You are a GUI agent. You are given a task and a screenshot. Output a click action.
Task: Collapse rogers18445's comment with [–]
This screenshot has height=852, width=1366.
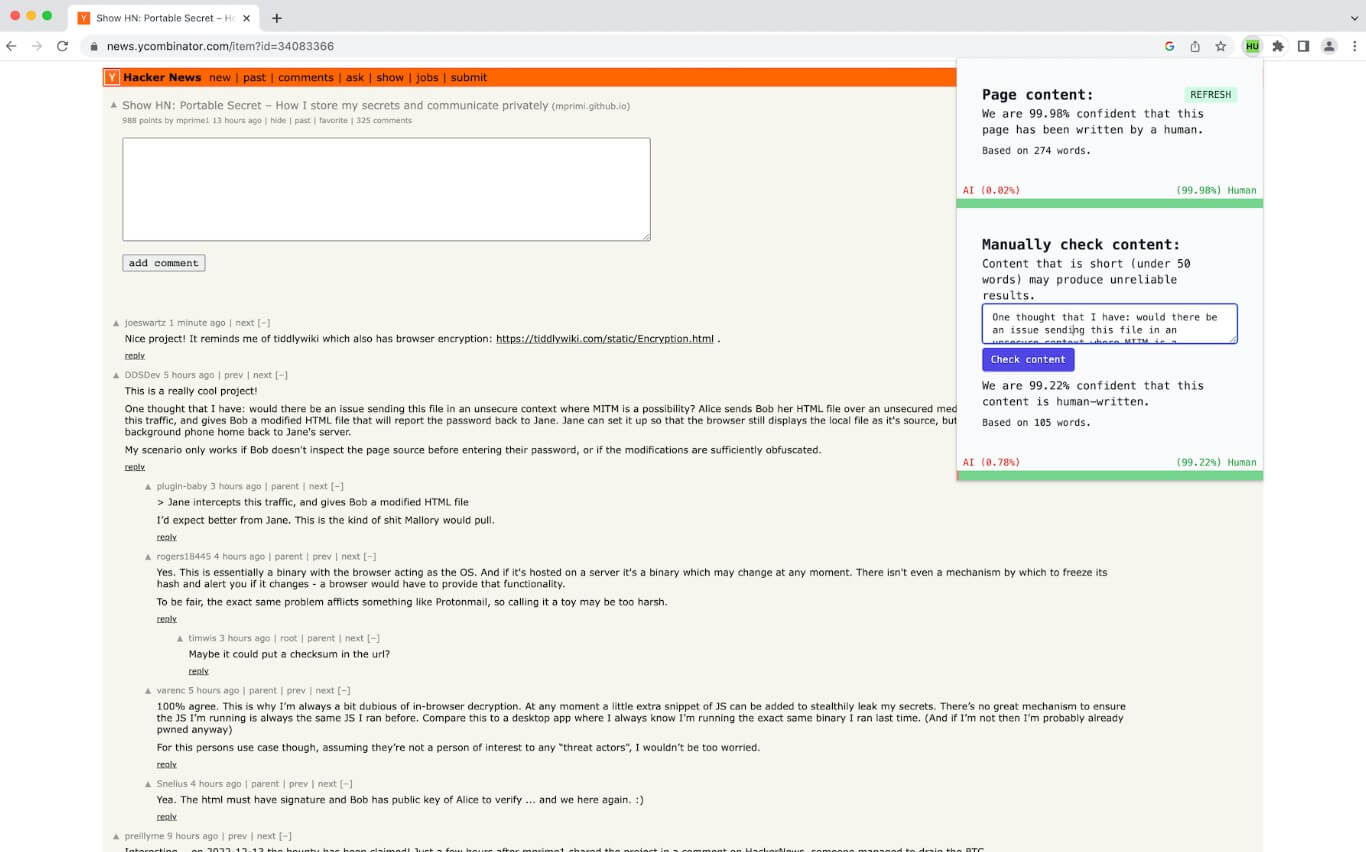coord(370,556)
